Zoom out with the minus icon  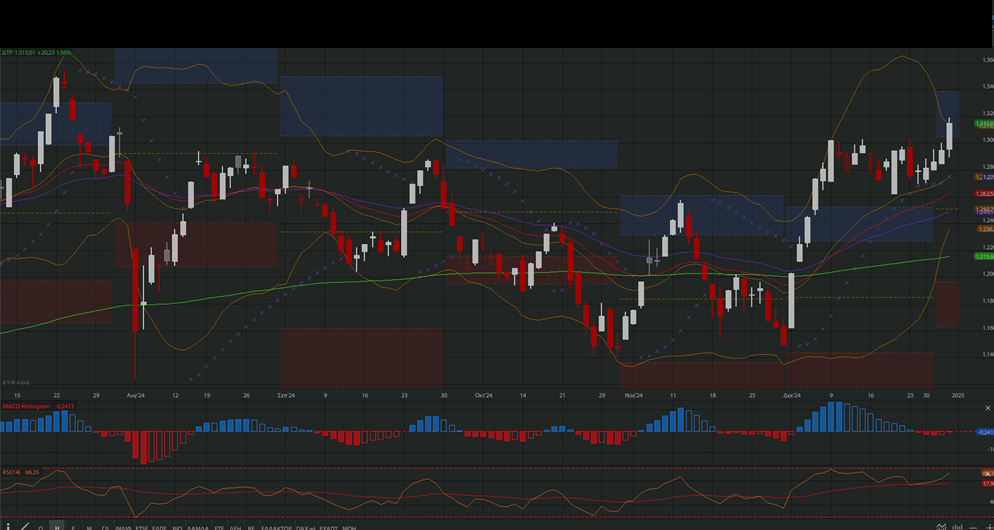coord(973,528)
